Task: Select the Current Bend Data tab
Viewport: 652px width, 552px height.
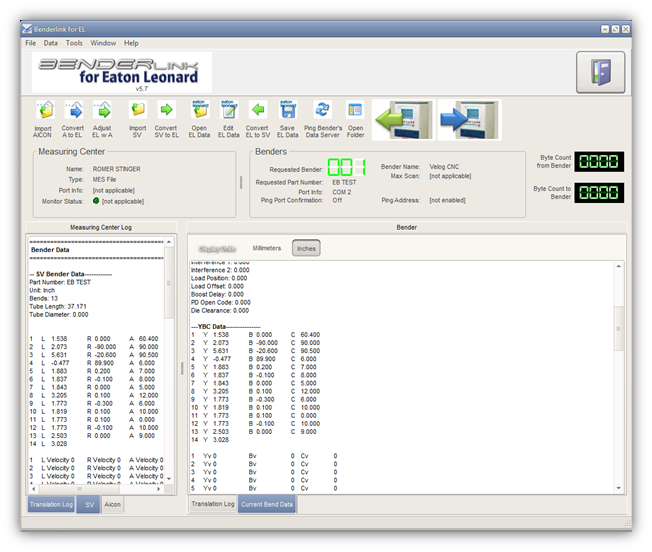Action: point(267,504)
